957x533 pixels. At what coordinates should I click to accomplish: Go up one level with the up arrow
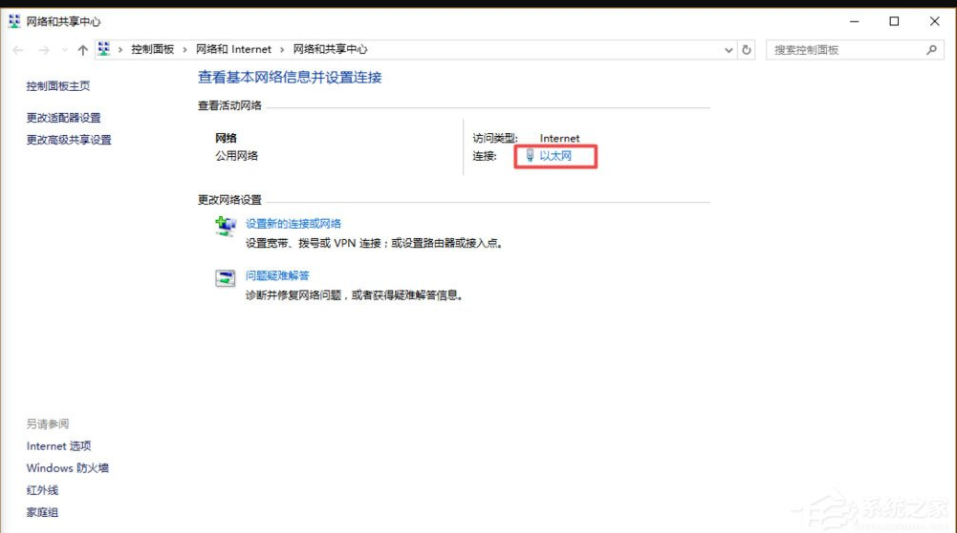pos(83,50)
